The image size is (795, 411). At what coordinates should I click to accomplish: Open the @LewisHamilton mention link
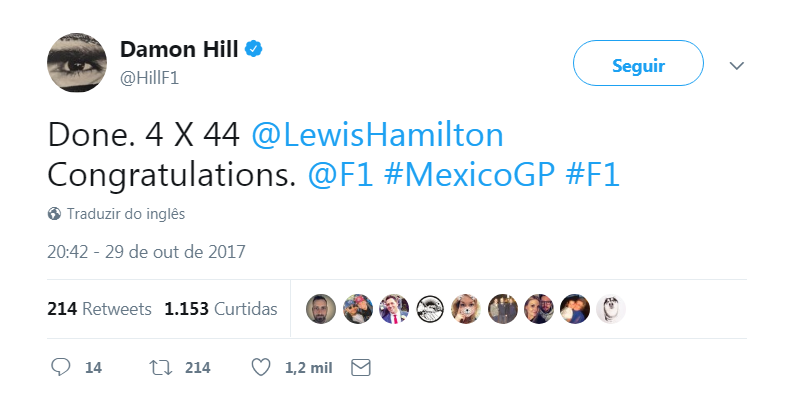click(377, 135)
